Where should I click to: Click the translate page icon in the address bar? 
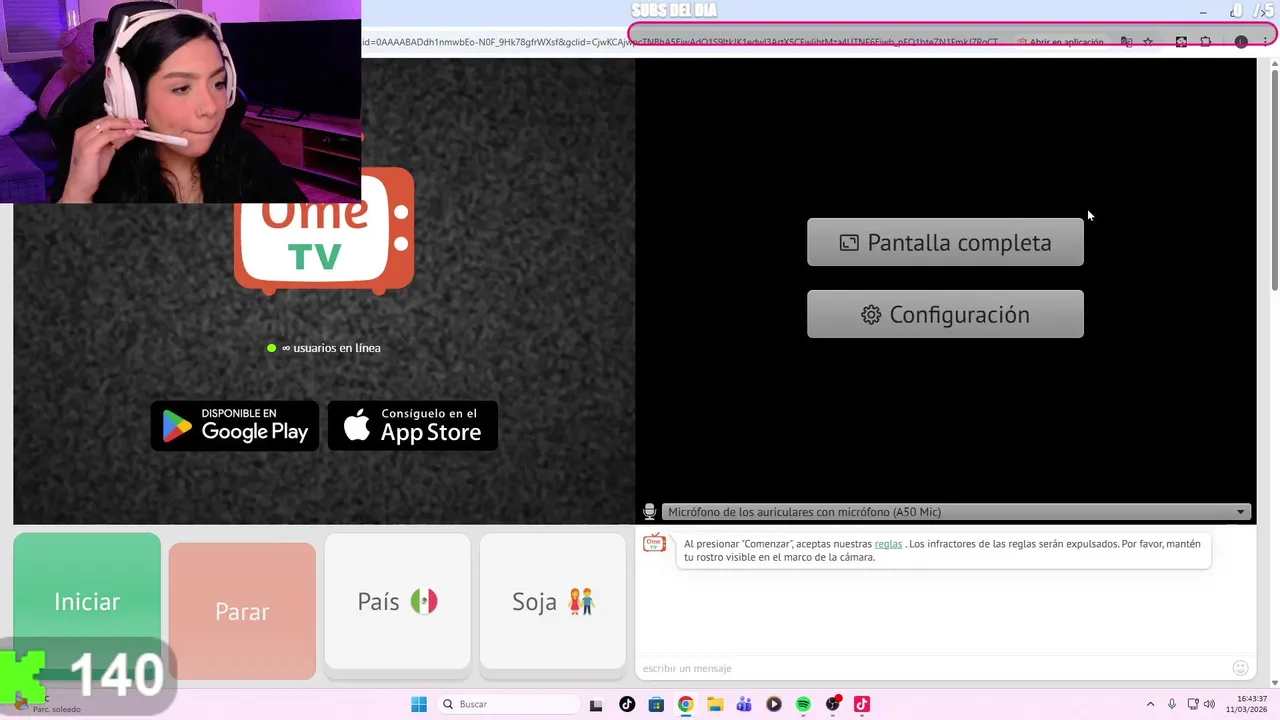1127,42
